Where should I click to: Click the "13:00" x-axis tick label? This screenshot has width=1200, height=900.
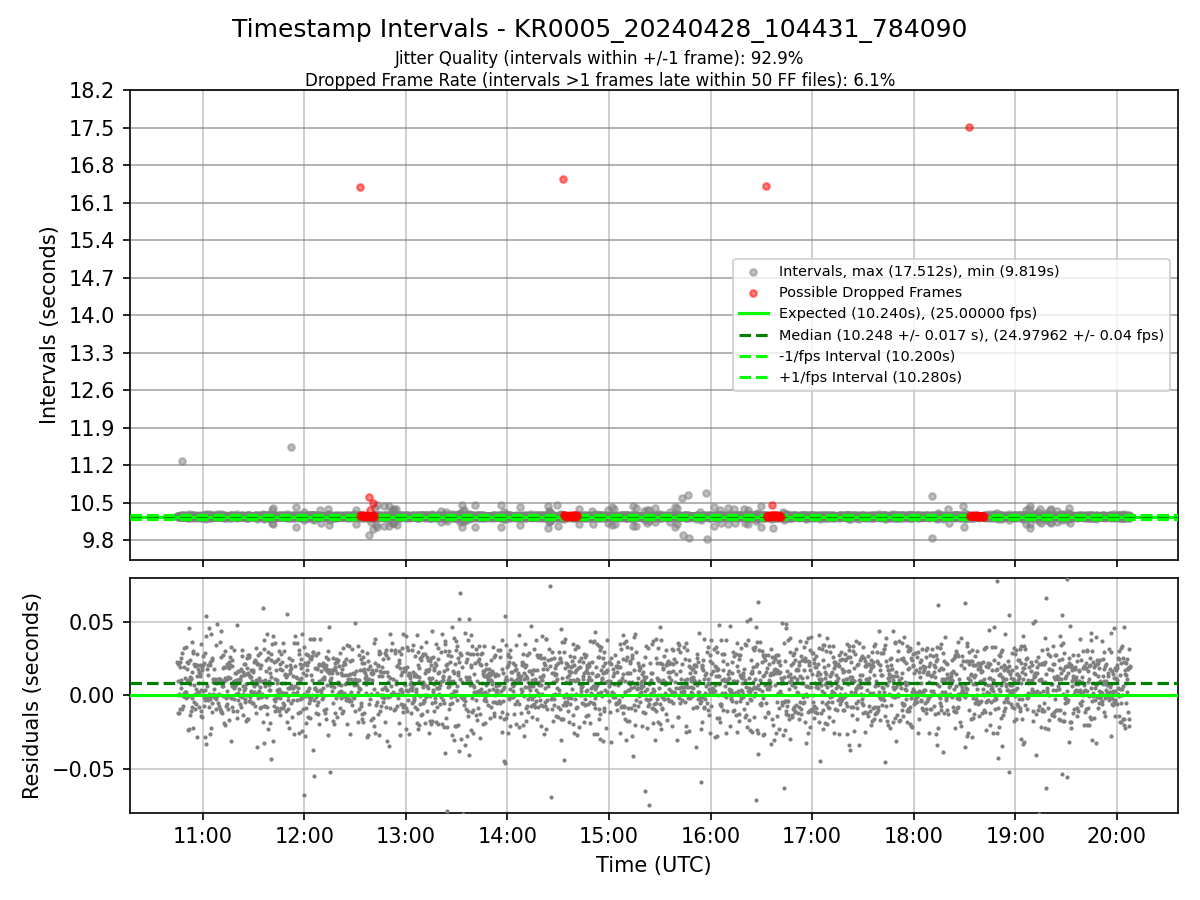(x=406, y=835)
